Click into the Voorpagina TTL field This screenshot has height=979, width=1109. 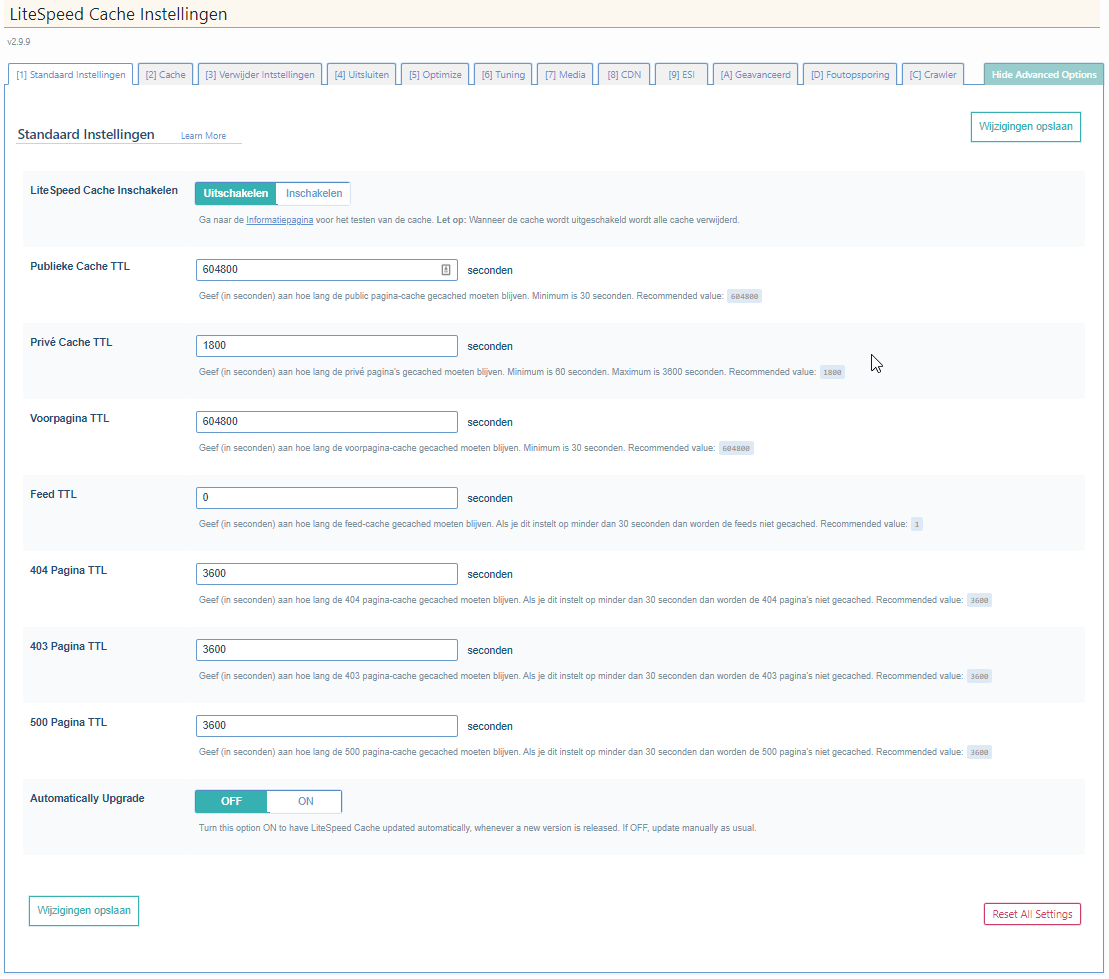(327, 422)
